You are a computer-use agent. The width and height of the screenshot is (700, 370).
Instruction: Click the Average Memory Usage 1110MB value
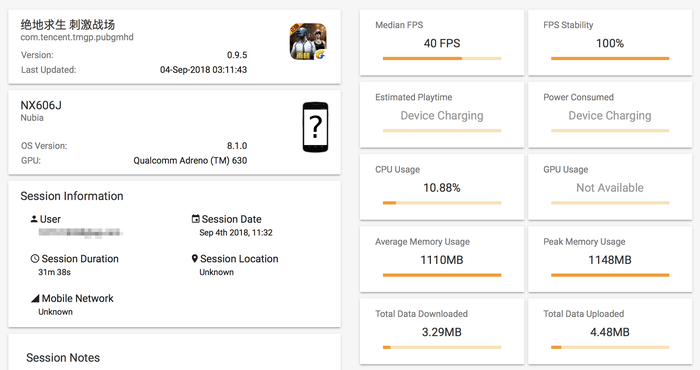(442, 260)
